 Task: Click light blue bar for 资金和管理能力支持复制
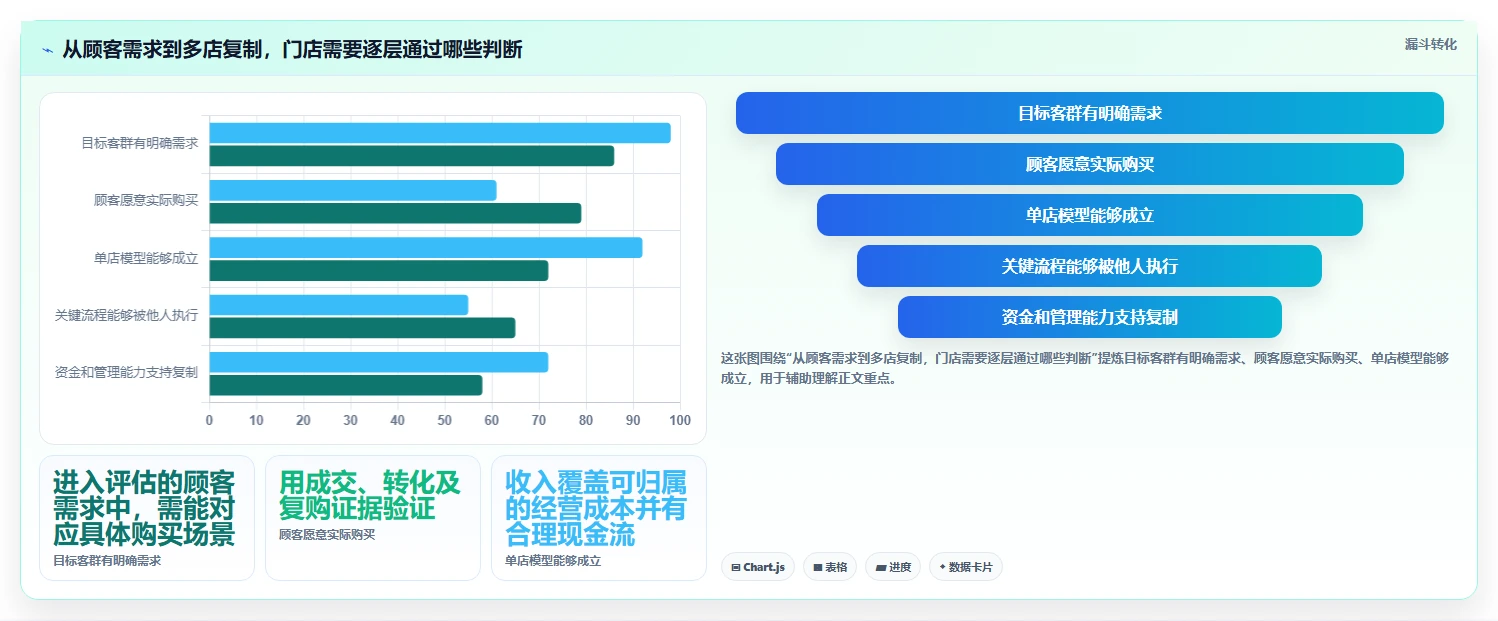pyautogui.click(x=379, y=362)
